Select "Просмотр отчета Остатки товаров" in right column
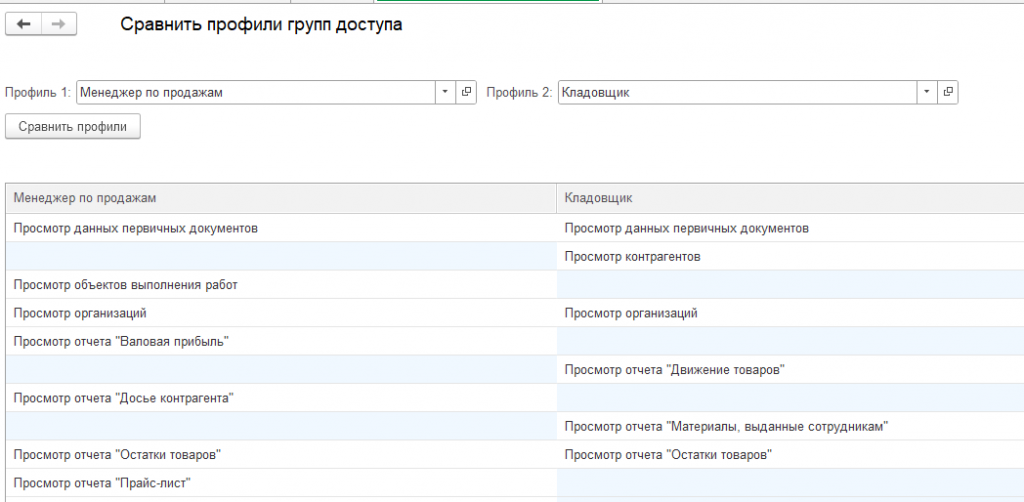Image resolution: width=1024 pixels, height=502 pixels. [668, 455]
